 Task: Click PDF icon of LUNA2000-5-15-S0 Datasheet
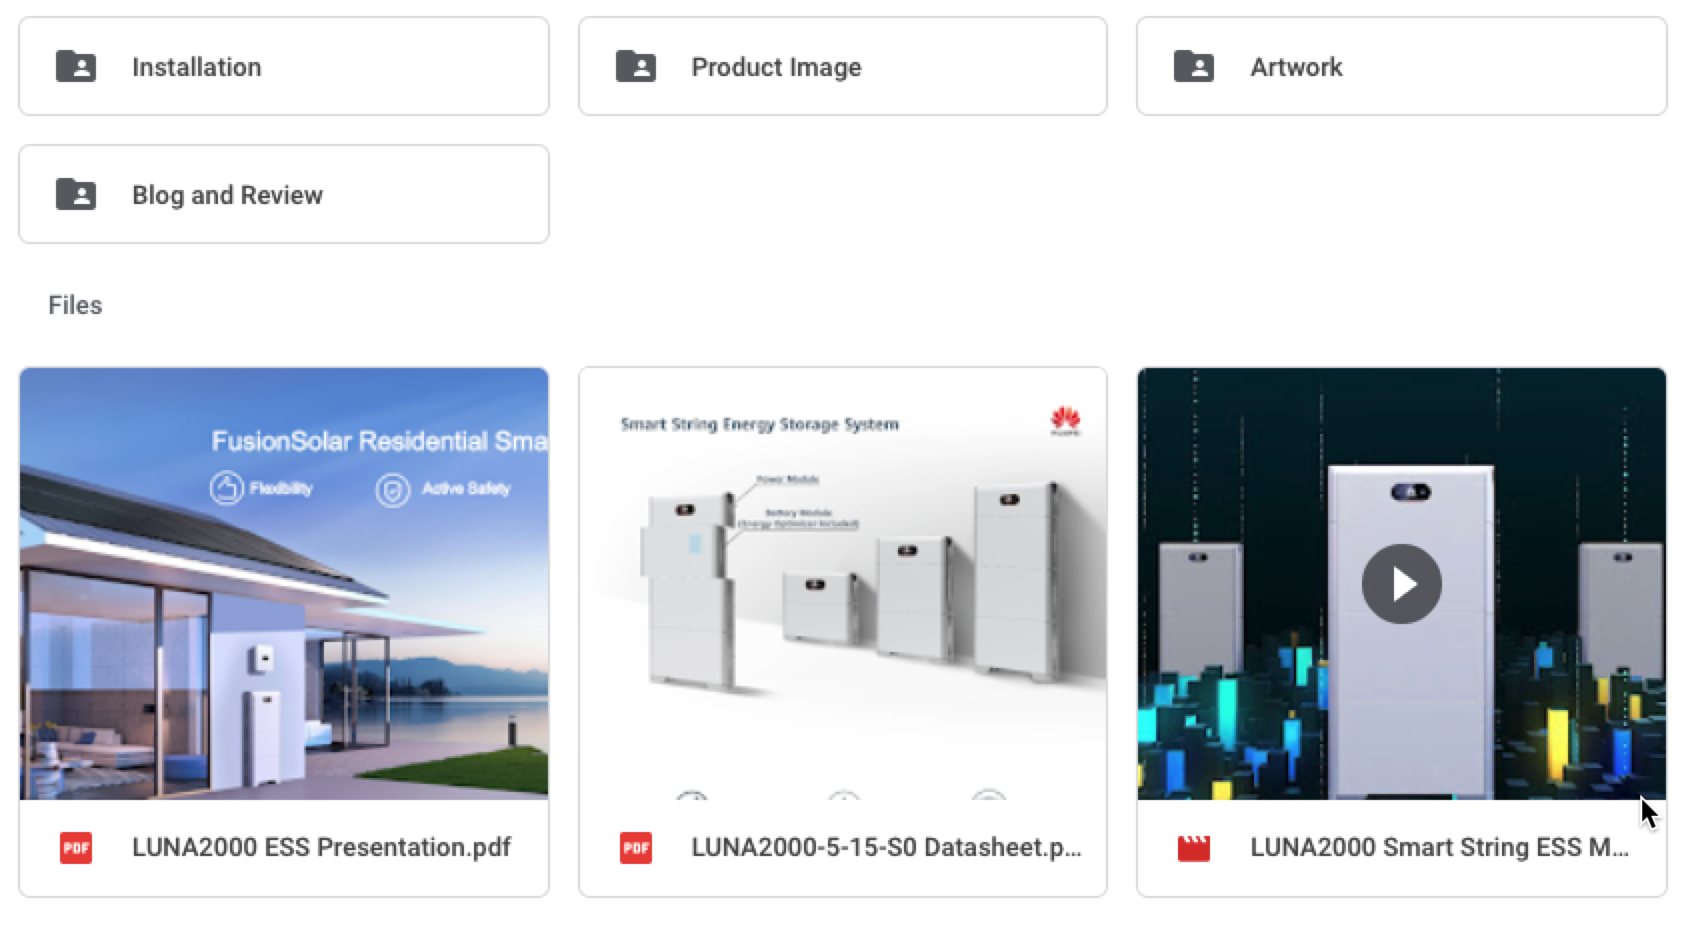[636, 848]
